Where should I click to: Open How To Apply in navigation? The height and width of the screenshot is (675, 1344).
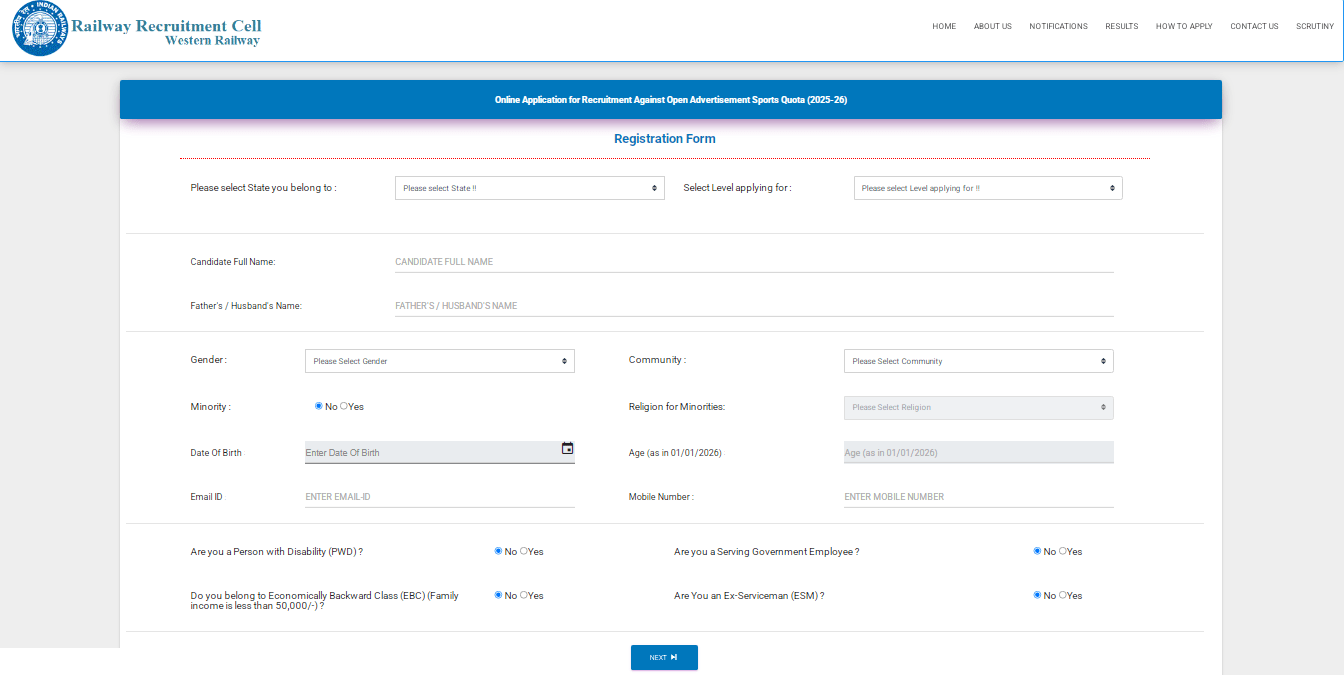pyautogui.click(x=1184, y=27)
